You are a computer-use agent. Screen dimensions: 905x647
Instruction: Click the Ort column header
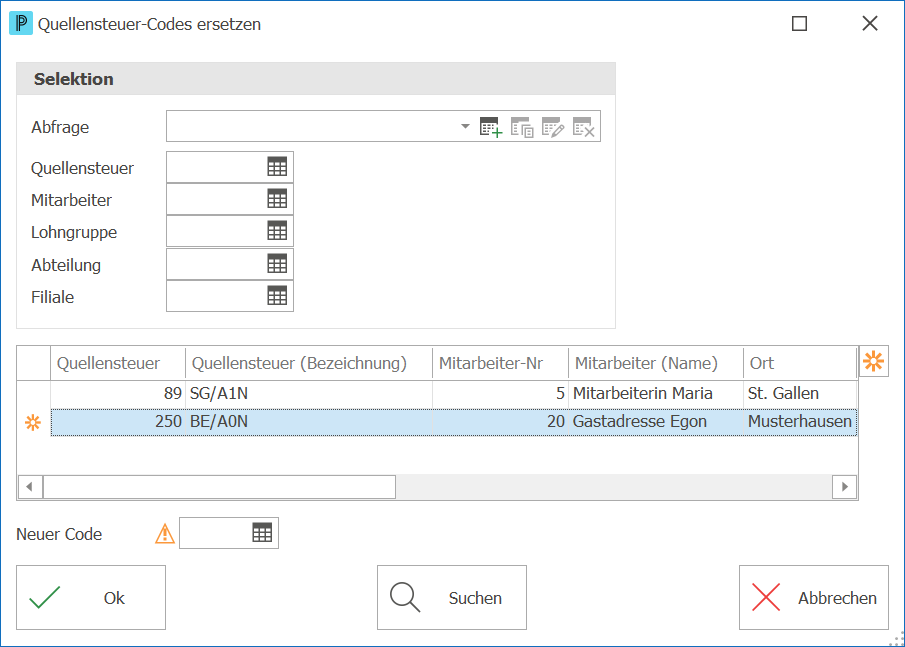[x=800, y=363]
